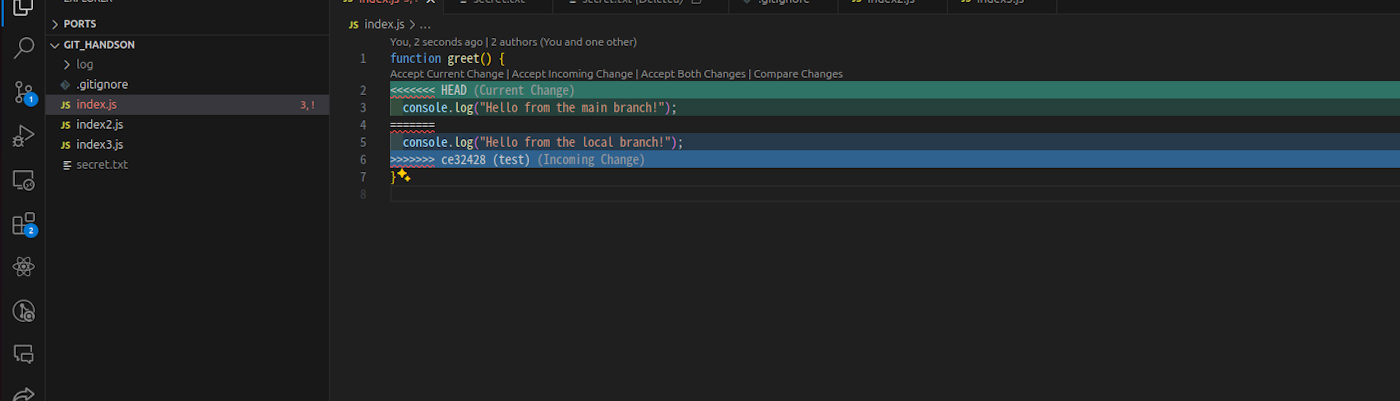
Task: Open Extensions view with 2 badge
Action: [24, 224]
